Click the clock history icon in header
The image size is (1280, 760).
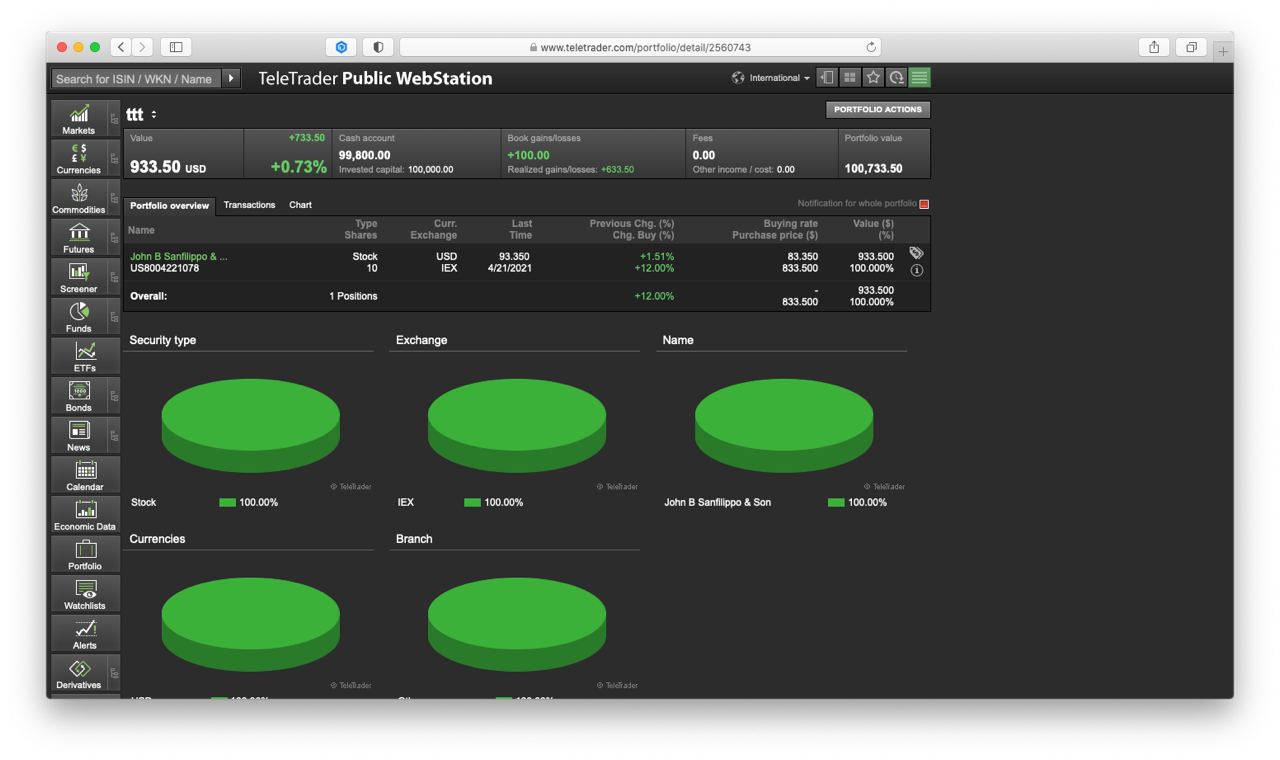[x=896, y=77]
